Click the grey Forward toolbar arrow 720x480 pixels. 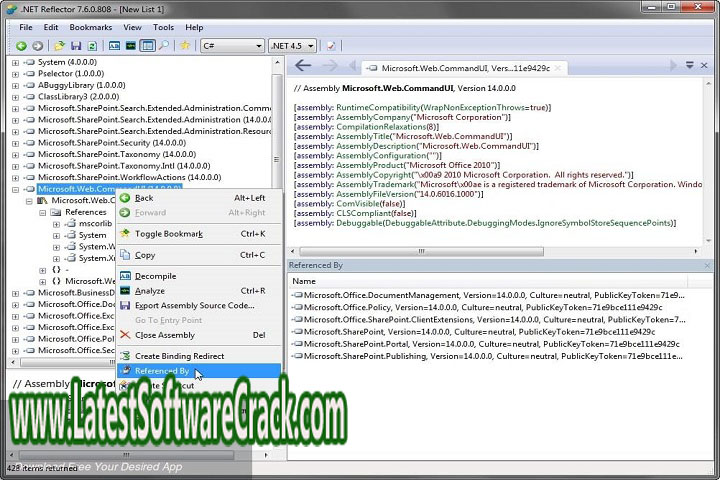(38, 46)
